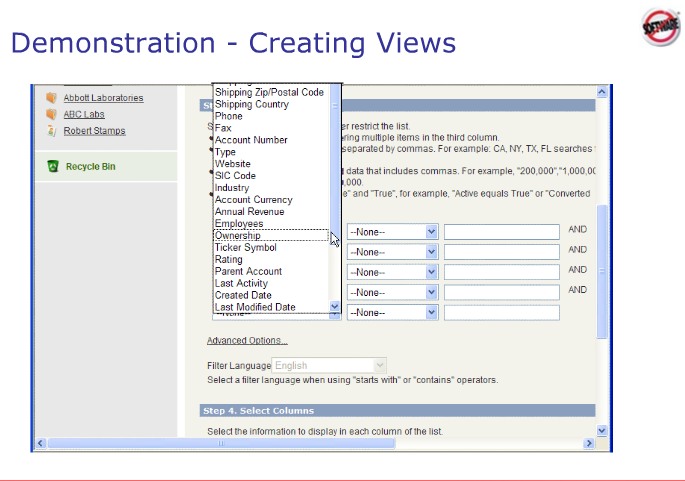685x481 pixels.
Task: Click the Abbott Laboratories folder icon
Action: coord(52,98)
